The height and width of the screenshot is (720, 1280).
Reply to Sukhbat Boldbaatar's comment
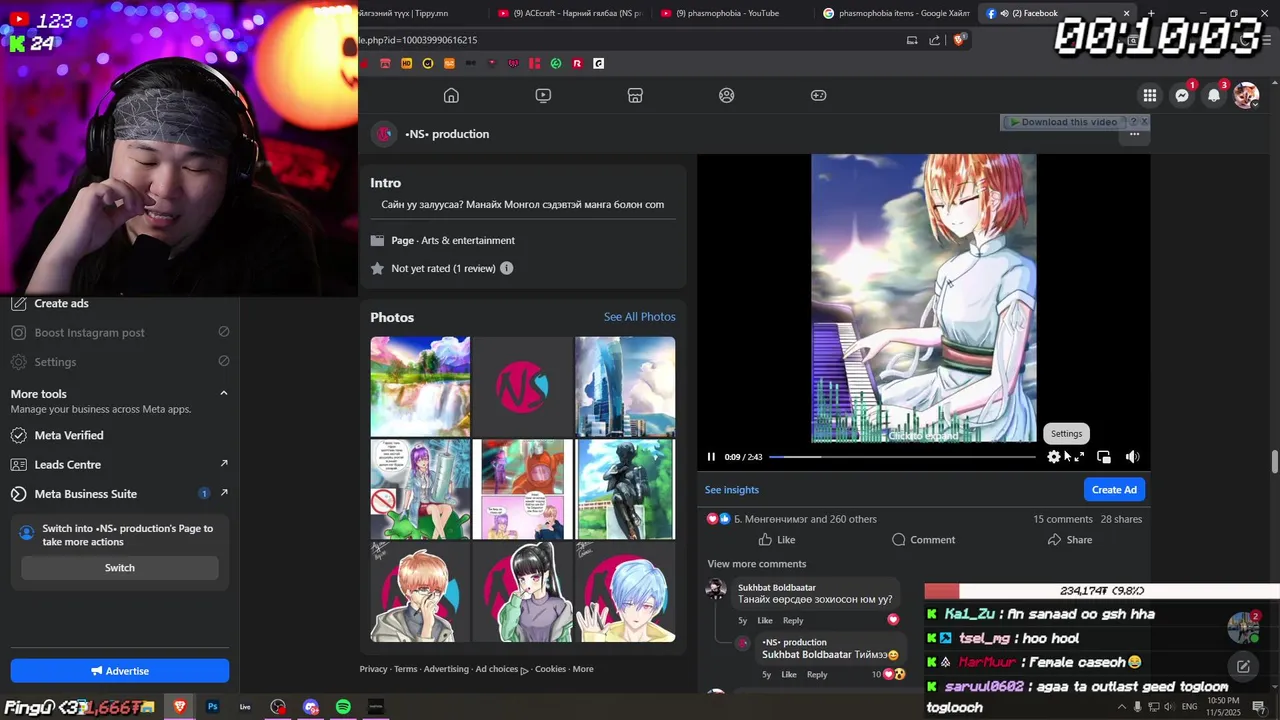(x=793, y=621)
